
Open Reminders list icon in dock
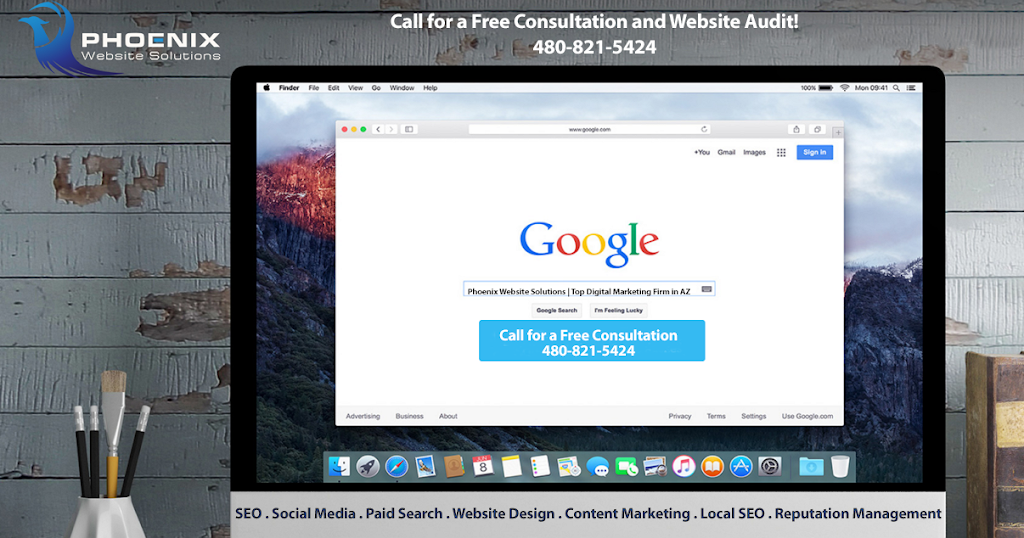tap(540, 466)
